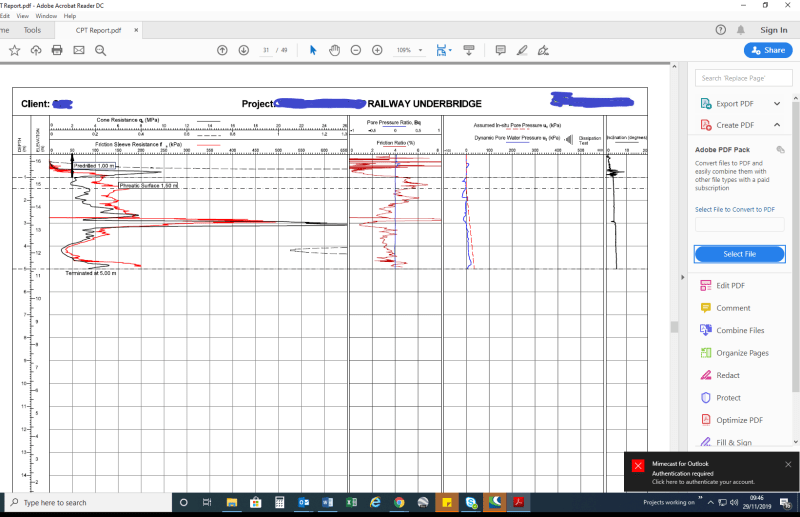Click the page number field showing 31
The width and height of the screenshot is (800, 517).
point(266,50)
